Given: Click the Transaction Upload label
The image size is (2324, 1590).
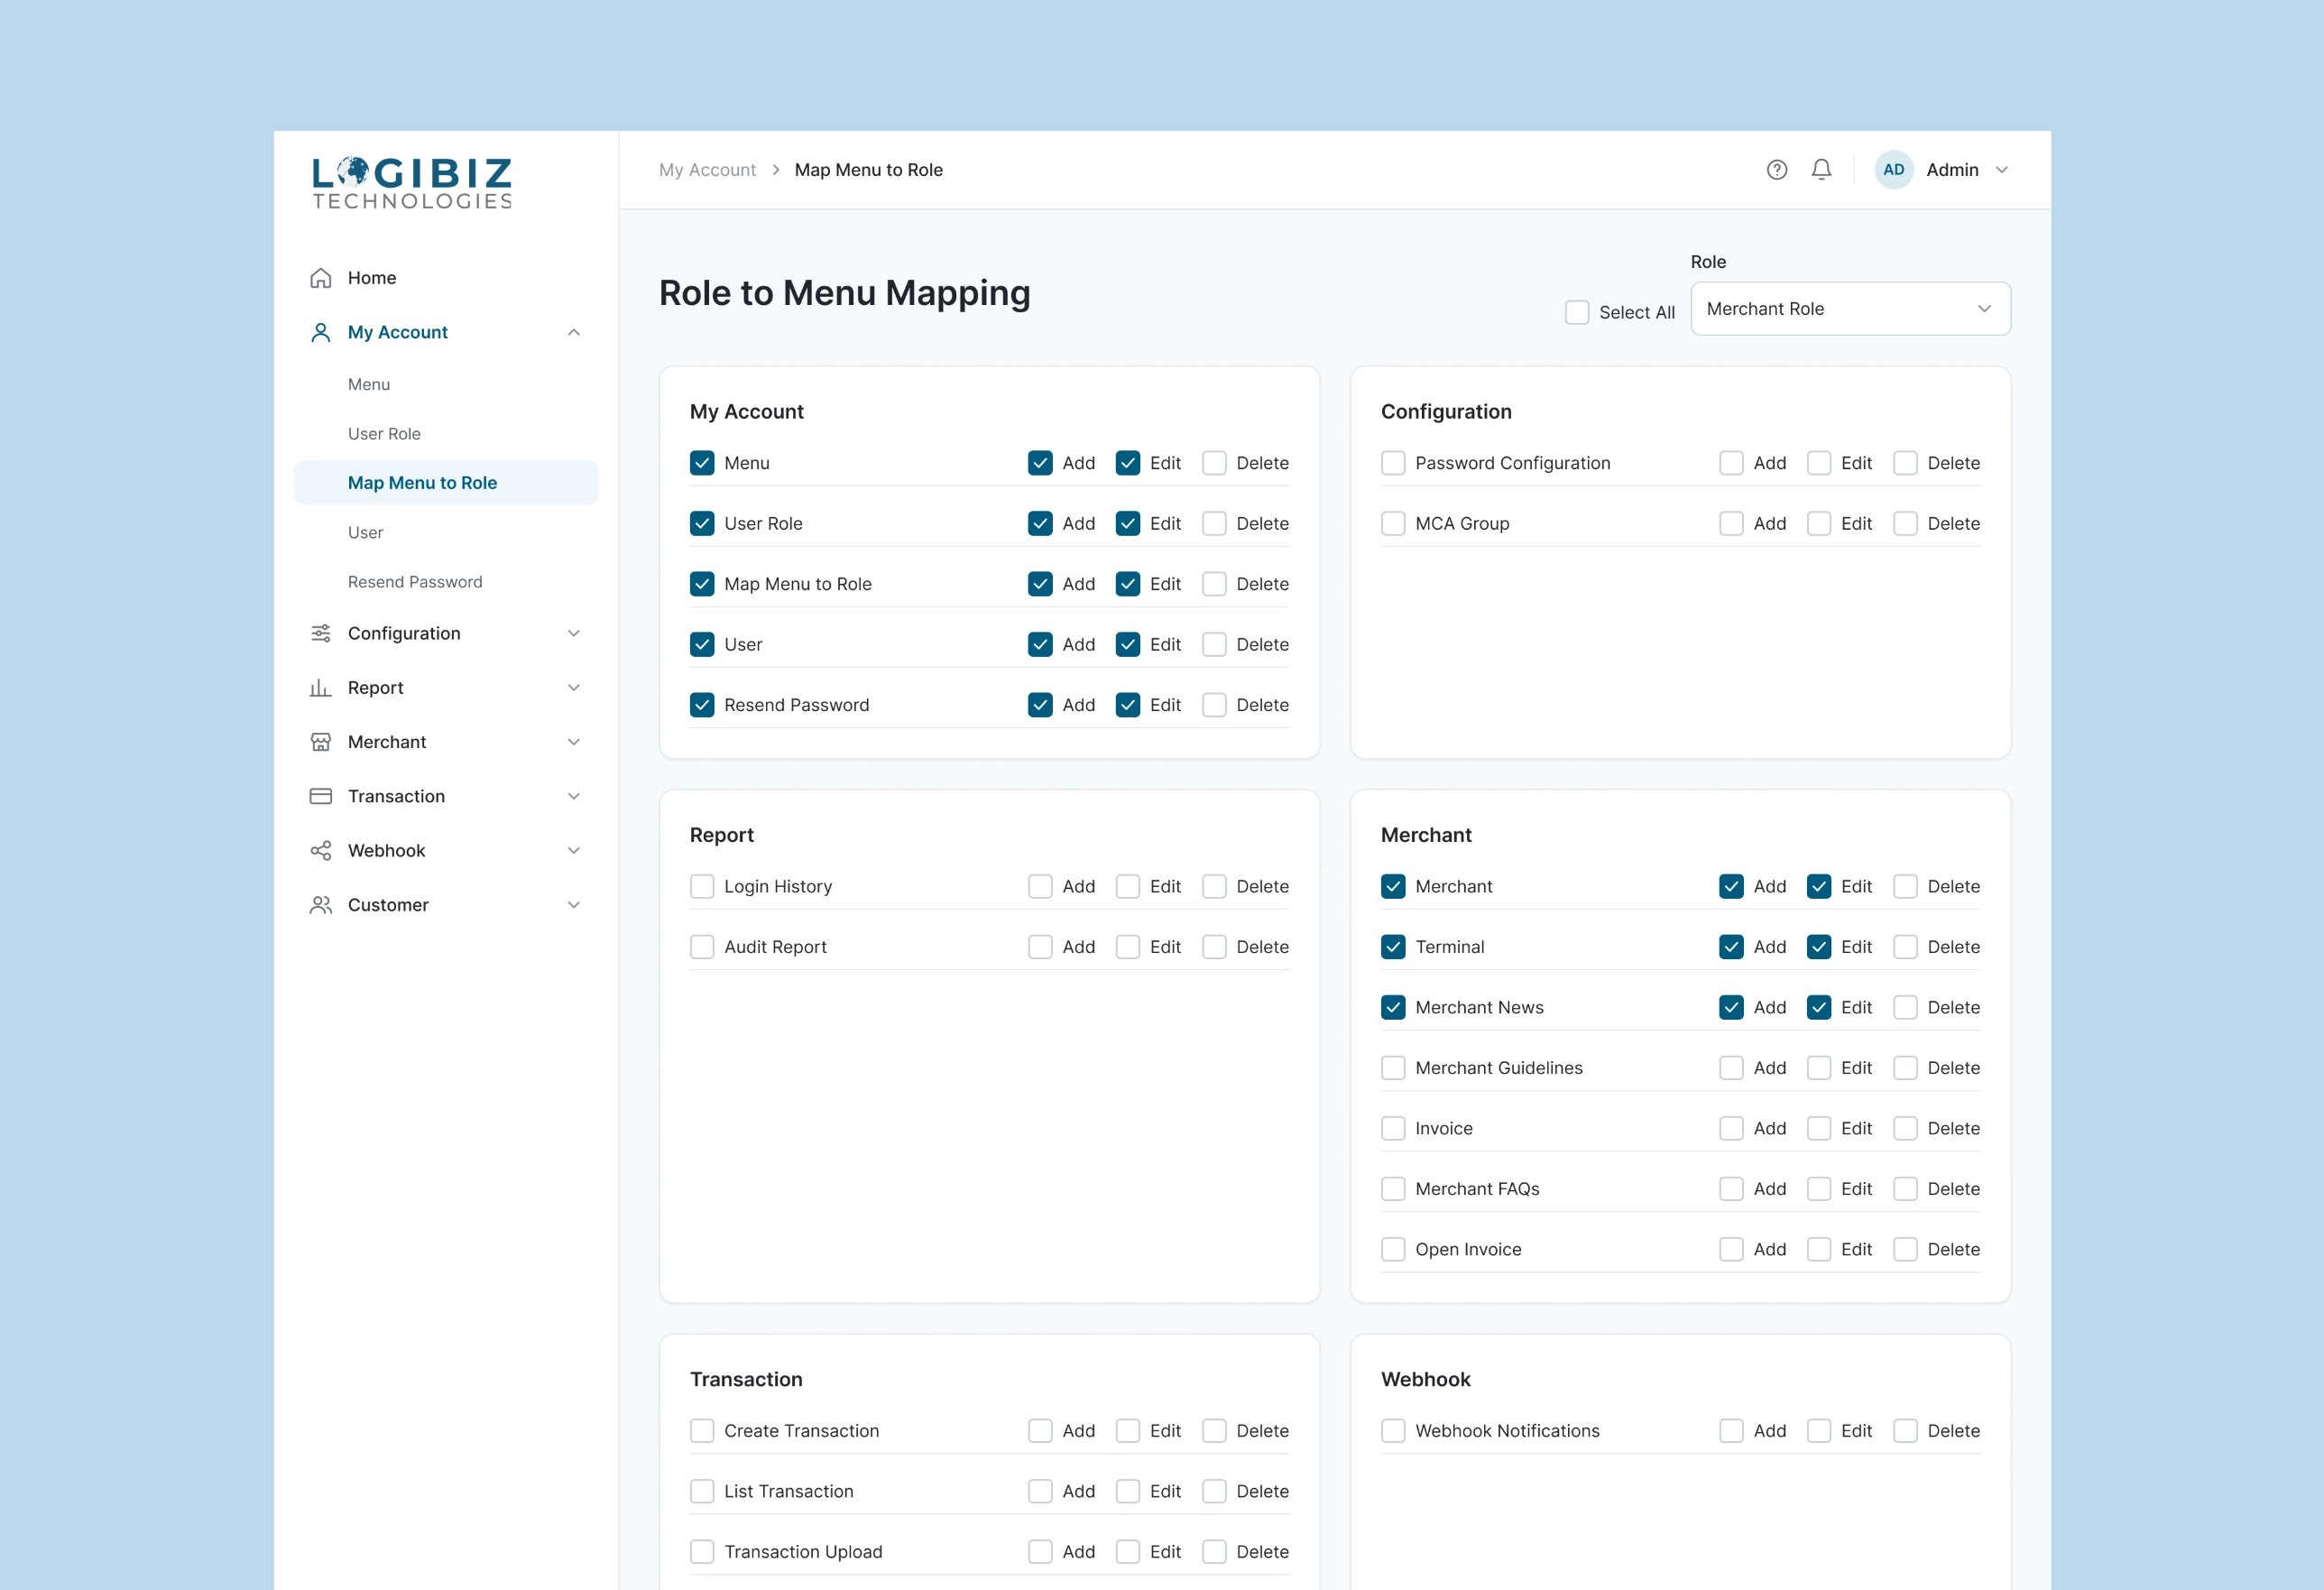Looking at the screenshot, I should [x=803, y=1552].
